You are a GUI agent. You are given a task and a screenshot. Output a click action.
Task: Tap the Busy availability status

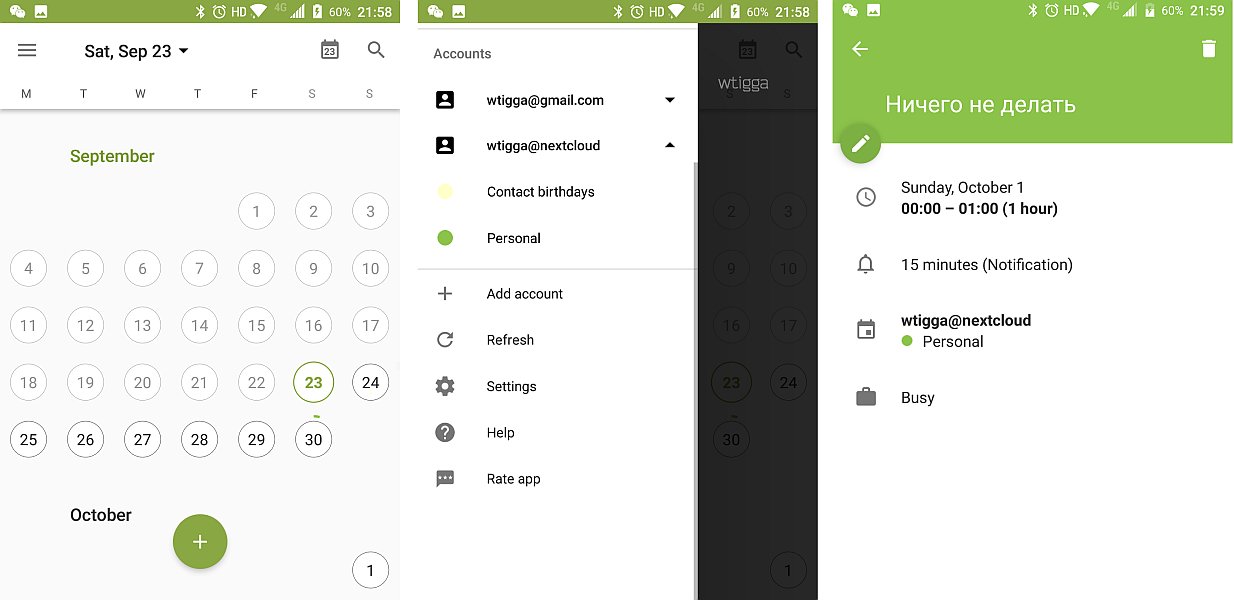(x=917, y=397)
